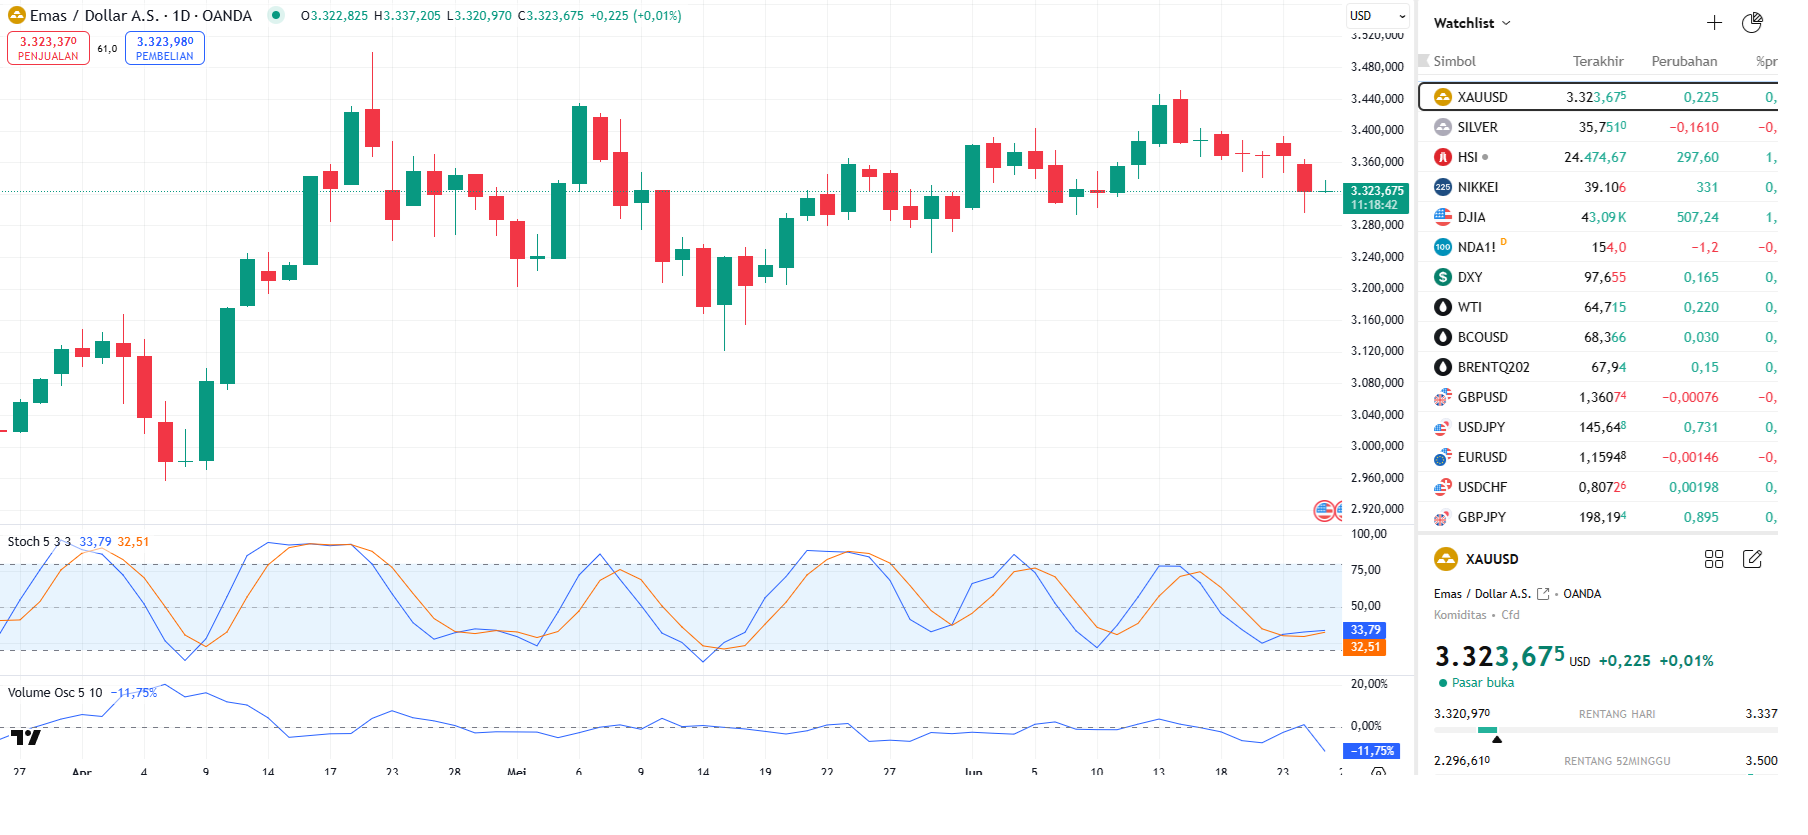Viewport: 1808px width, 835px height.
Task: Click the blue PEMBELIAN buy button
Action: point(165,48)
